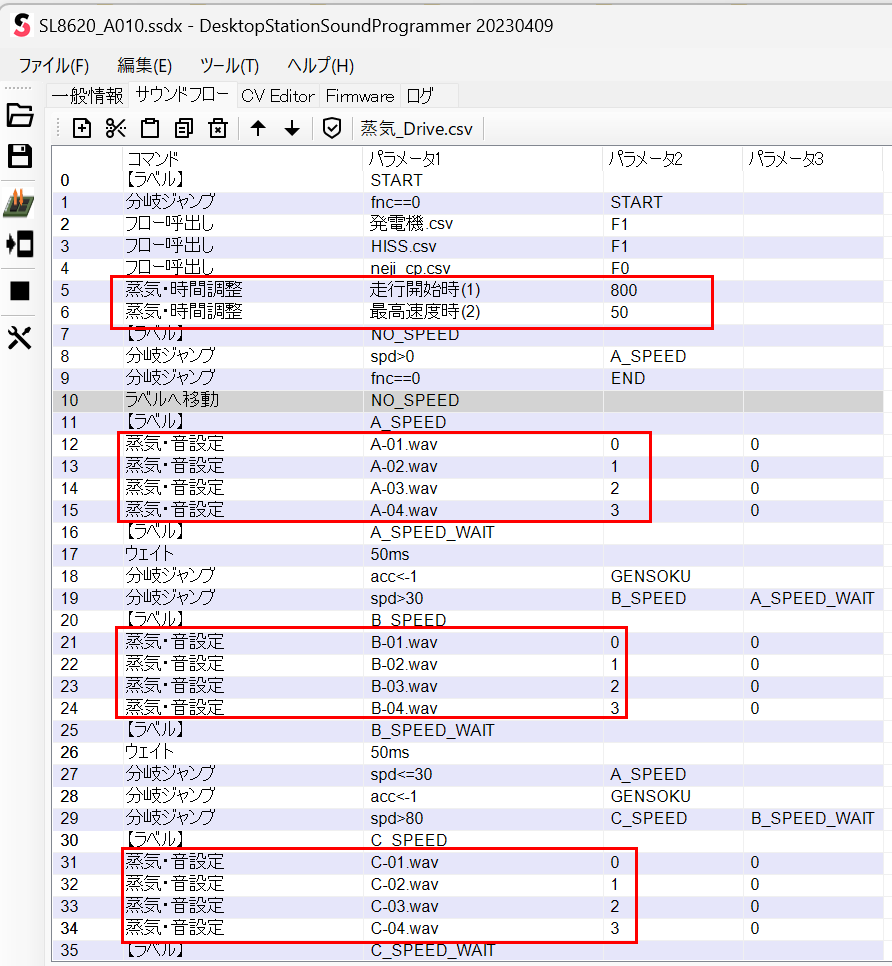Switch to the Firmware tab
This screenshot has width=892, height=966.
point(360,96)
